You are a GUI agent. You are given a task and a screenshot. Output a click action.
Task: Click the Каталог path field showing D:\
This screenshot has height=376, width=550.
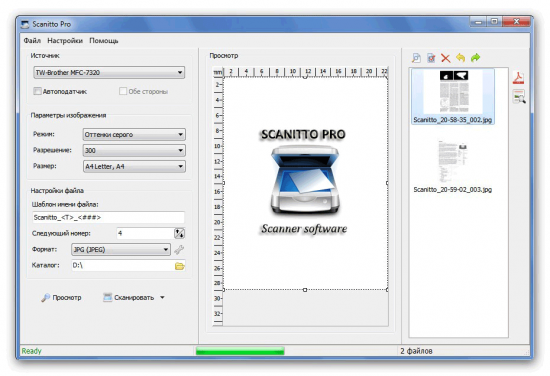122,266
